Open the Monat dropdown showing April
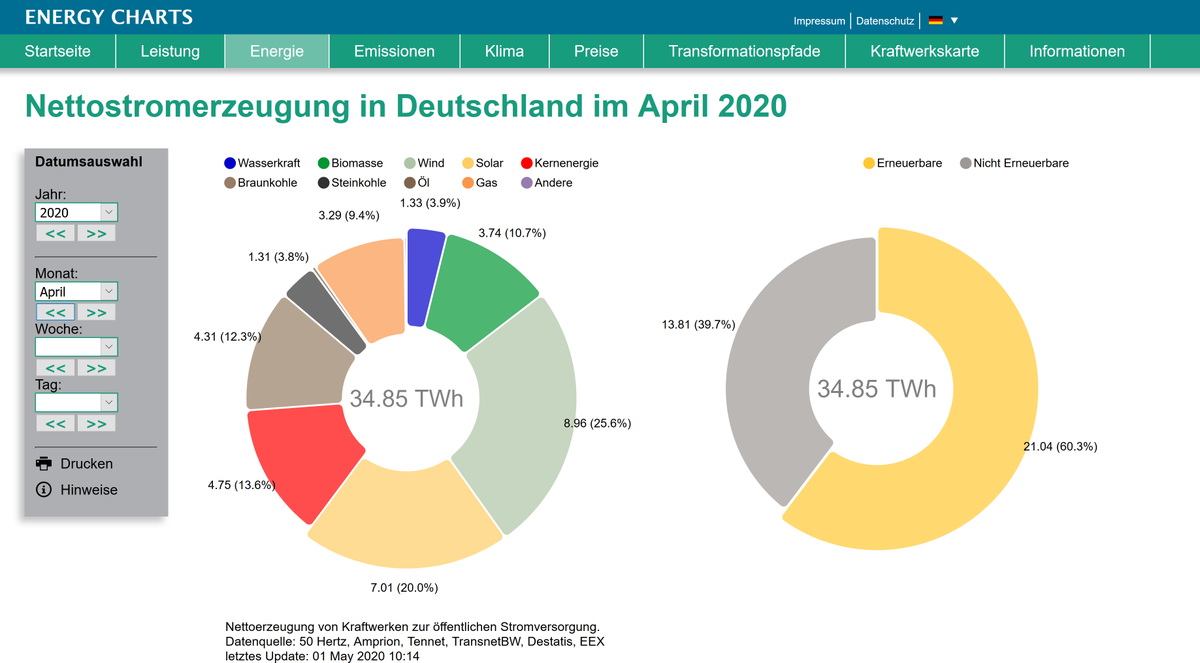The width and height of the screenshot is (1200, 663). [x=76, y=291]
